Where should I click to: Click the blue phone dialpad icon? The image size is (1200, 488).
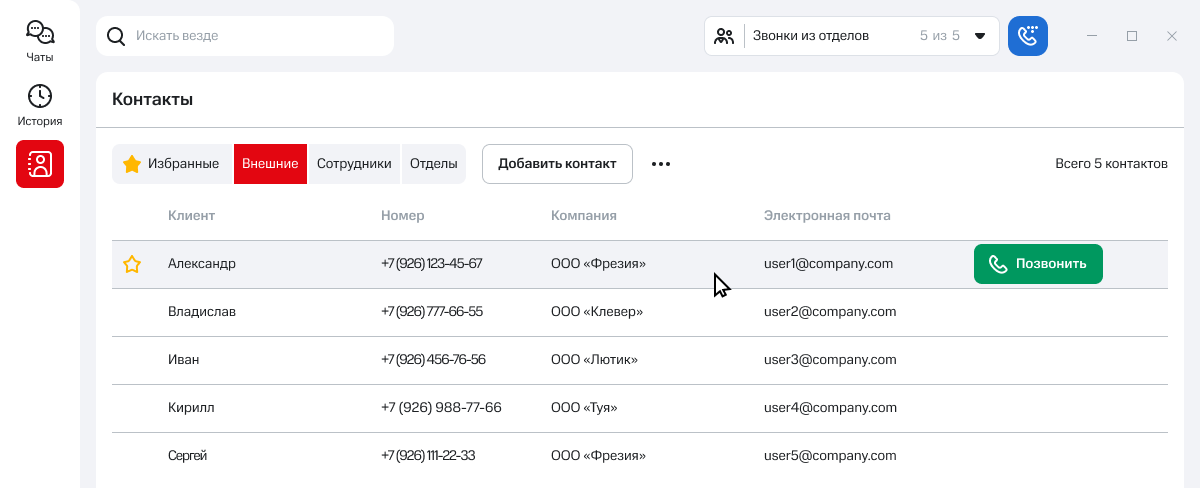(x=1027, y=36)
